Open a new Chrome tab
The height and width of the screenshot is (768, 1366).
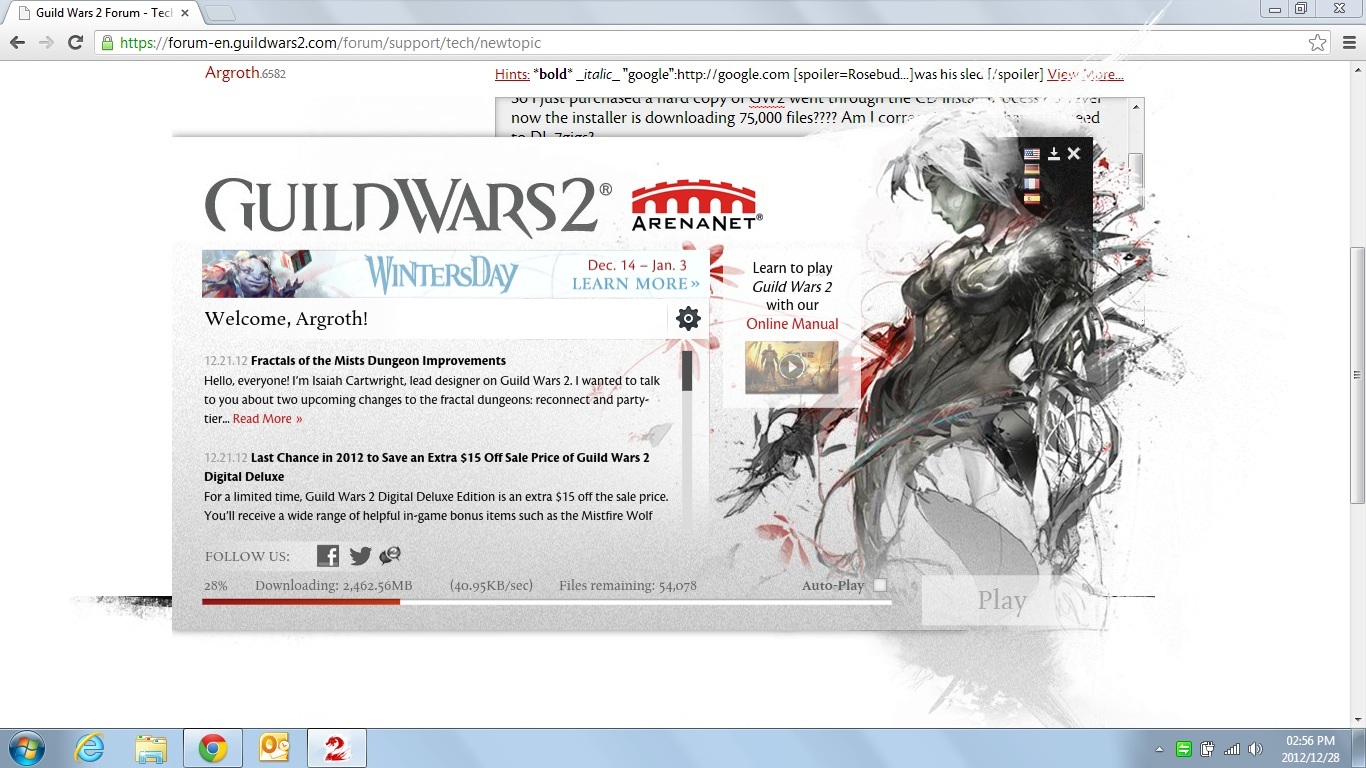tap(219, 13)
